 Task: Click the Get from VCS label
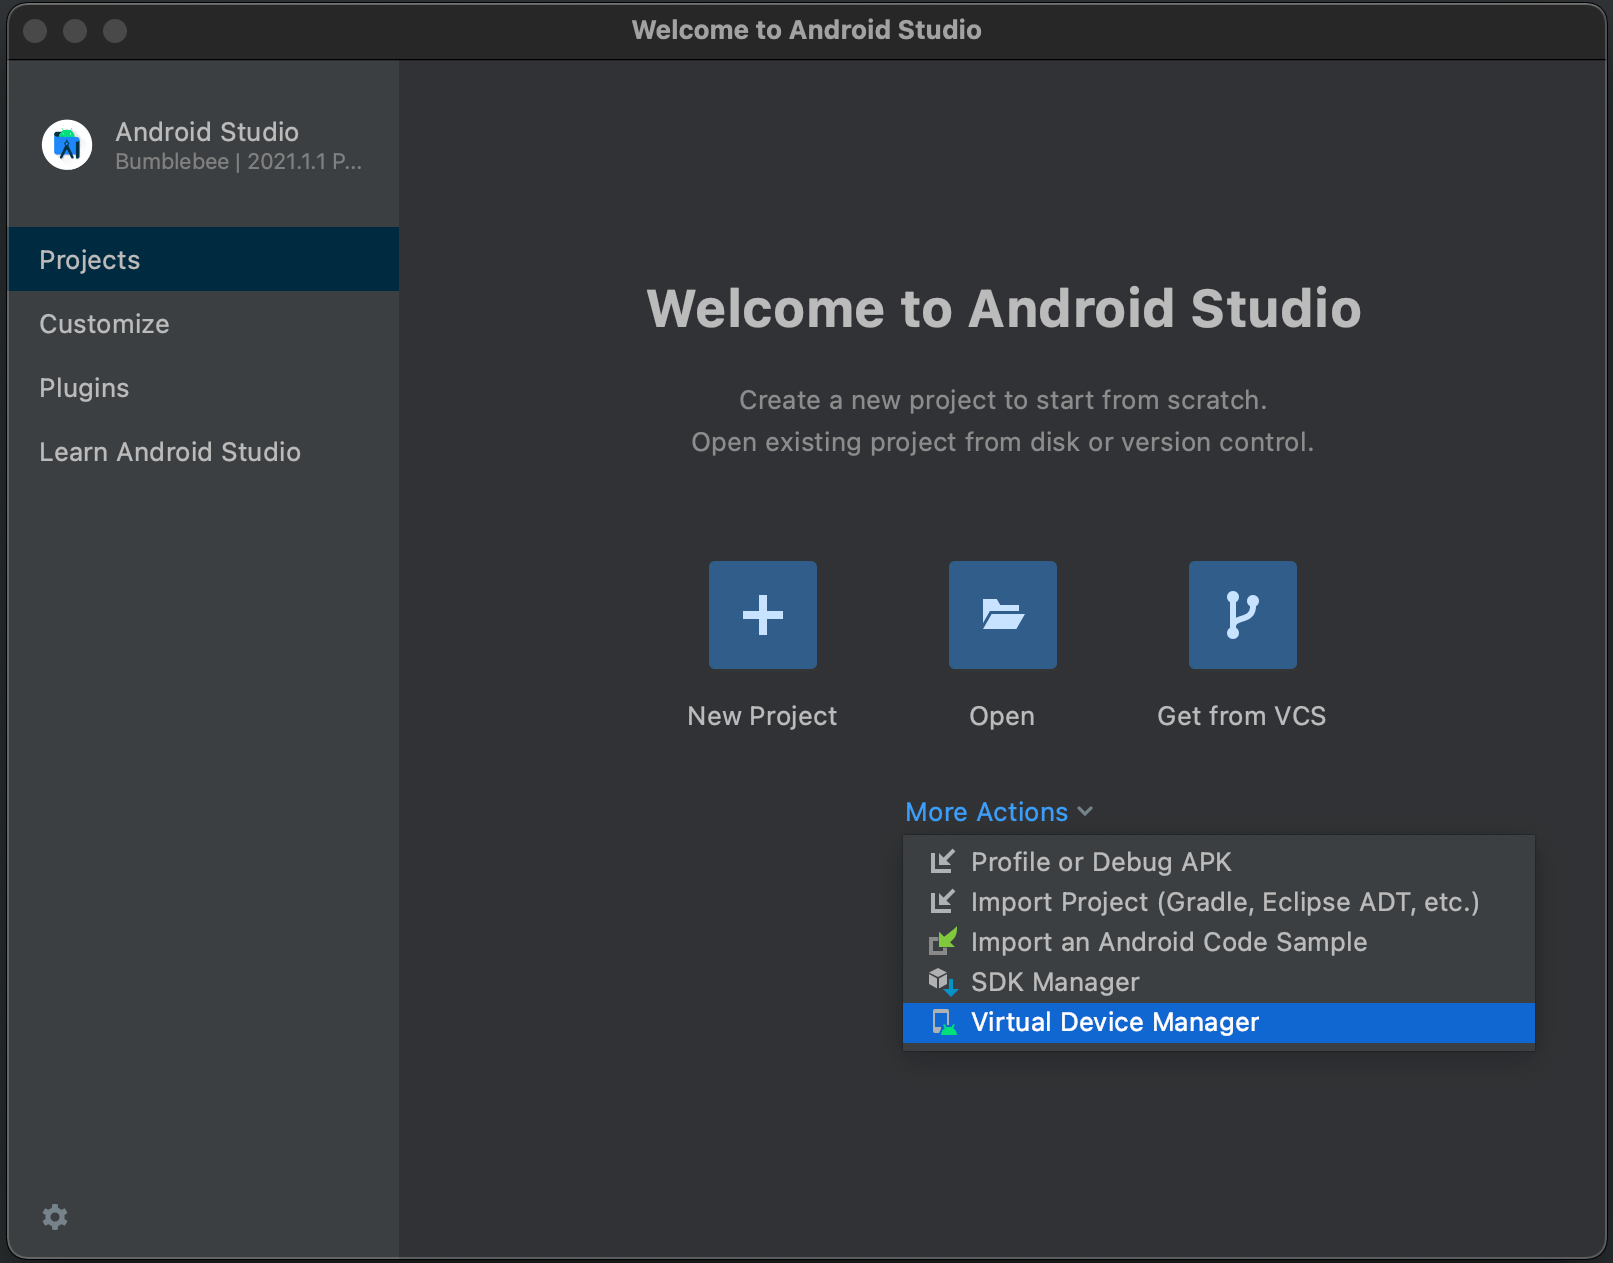1242,716
